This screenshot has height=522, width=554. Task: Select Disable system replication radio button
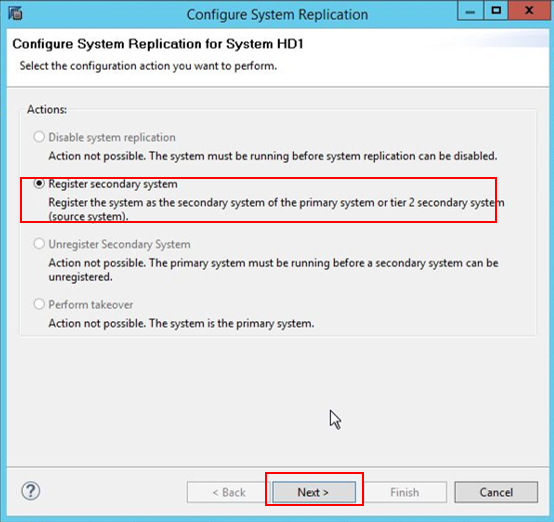pos(39,137)
